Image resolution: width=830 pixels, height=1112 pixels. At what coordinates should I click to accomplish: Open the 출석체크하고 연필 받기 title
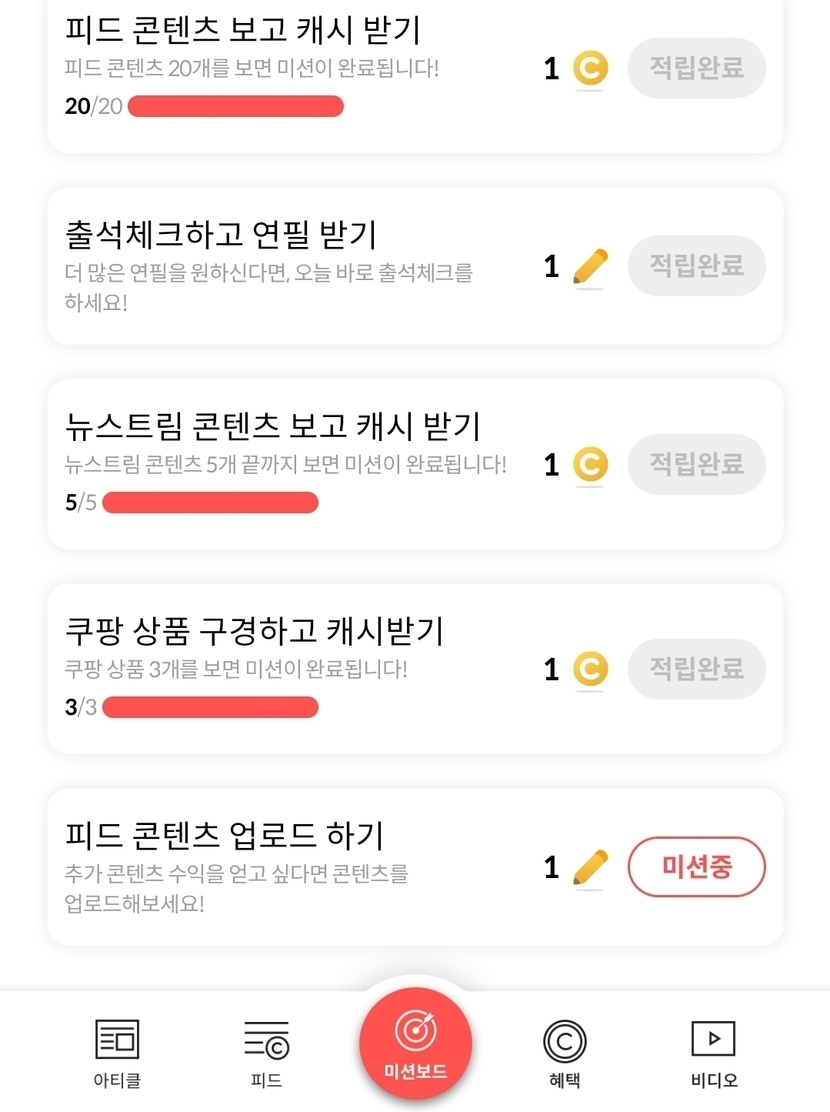point(220,235)
